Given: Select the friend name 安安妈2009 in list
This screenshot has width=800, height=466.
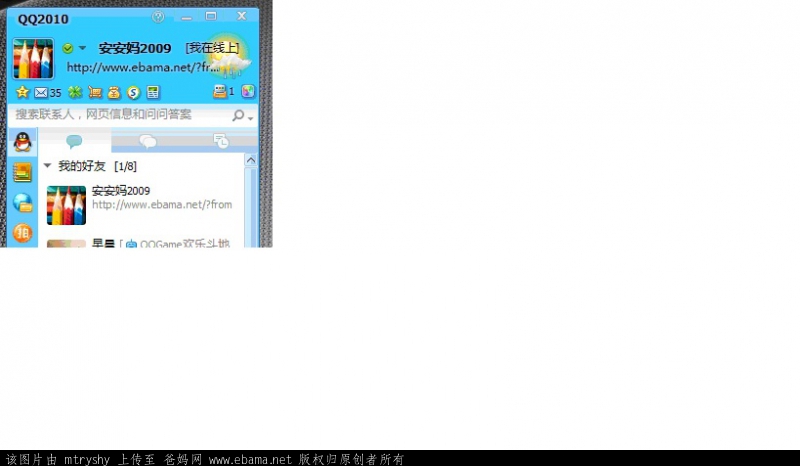Looking at the screenshot, I should point(121,191).
